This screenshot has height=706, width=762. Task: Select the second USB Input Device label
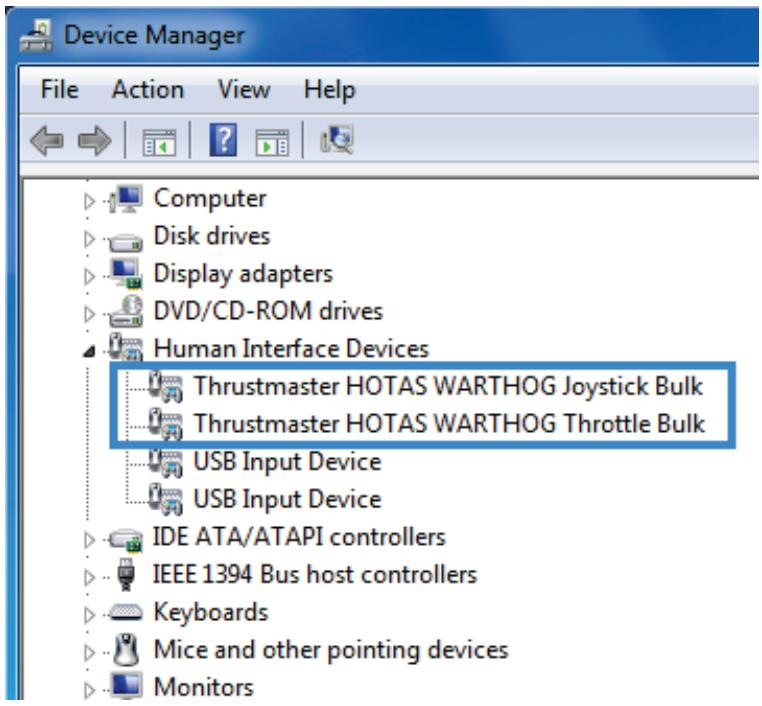coord(287,499)
